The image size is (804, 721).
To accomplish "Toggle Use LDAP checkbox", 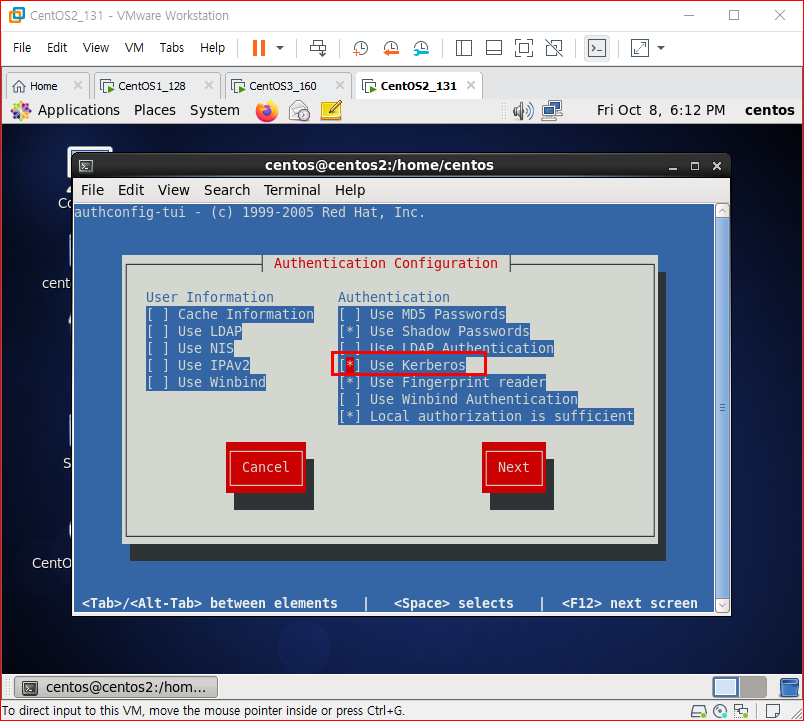I will point(194,331).
